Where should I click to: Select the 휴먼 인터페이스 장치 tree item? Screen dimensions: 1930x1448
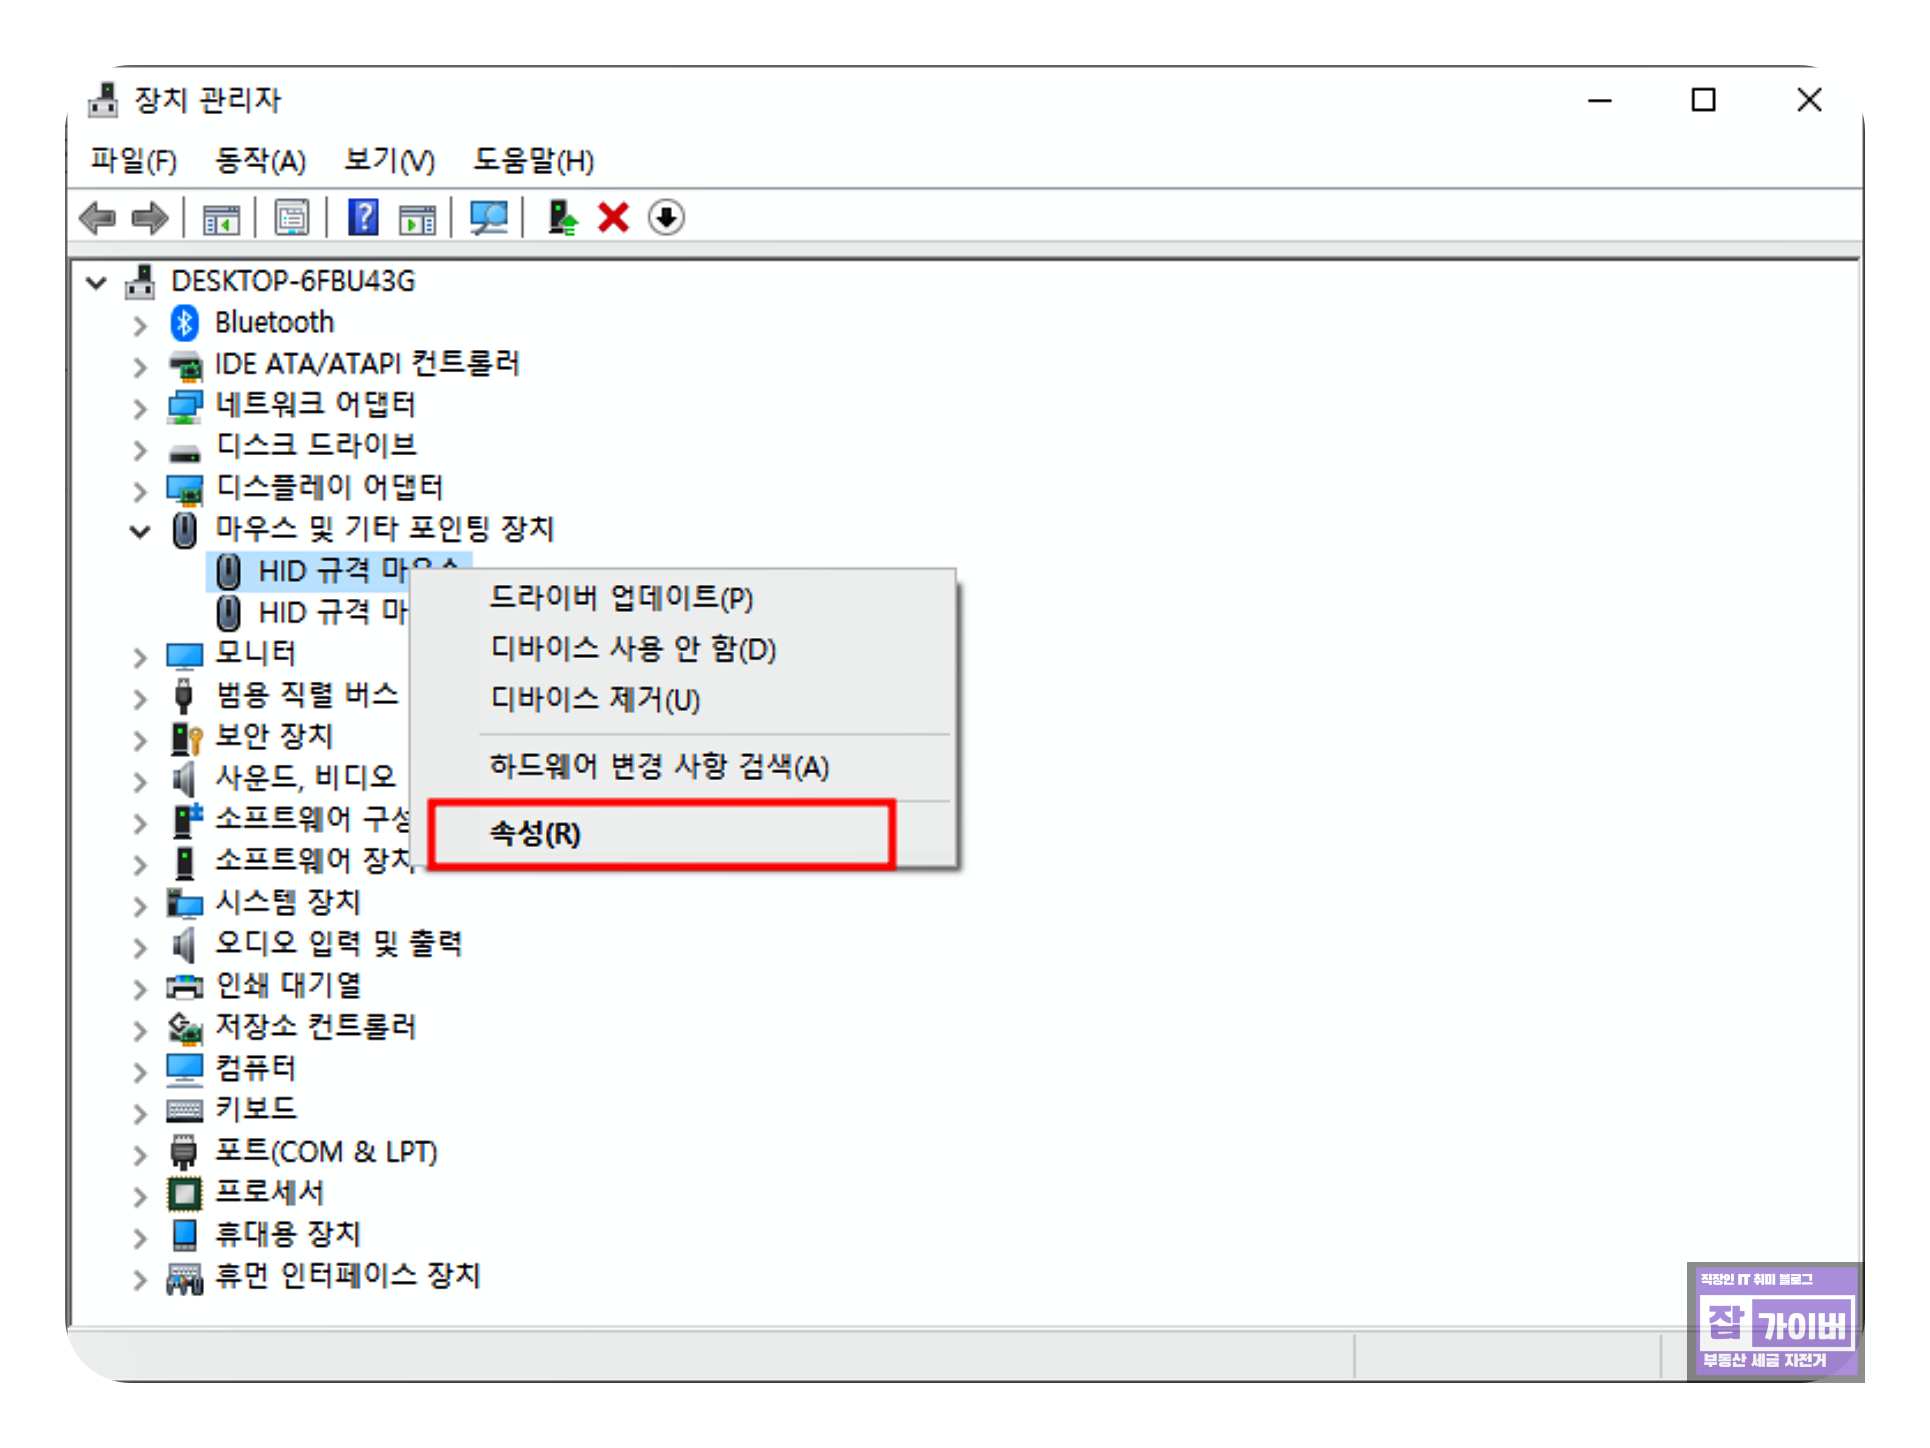coord(348,1276)
